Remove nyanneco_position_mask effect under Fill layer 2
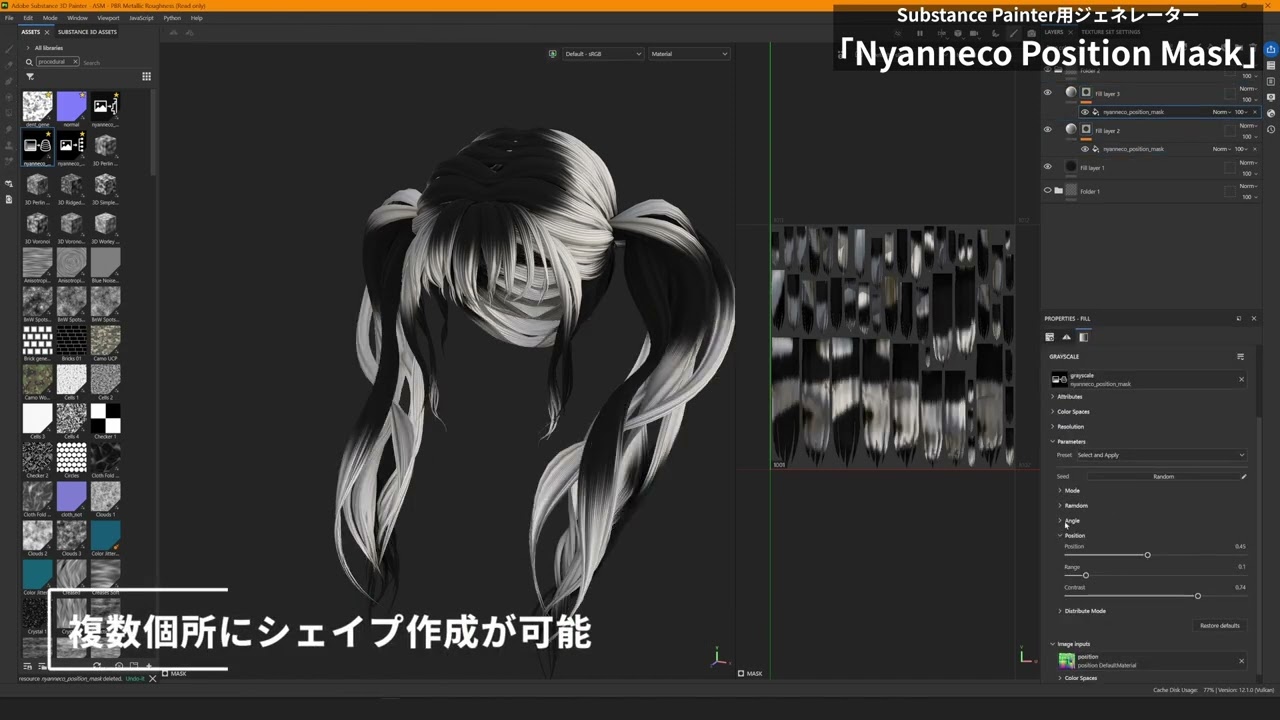 pos(1255,149)
